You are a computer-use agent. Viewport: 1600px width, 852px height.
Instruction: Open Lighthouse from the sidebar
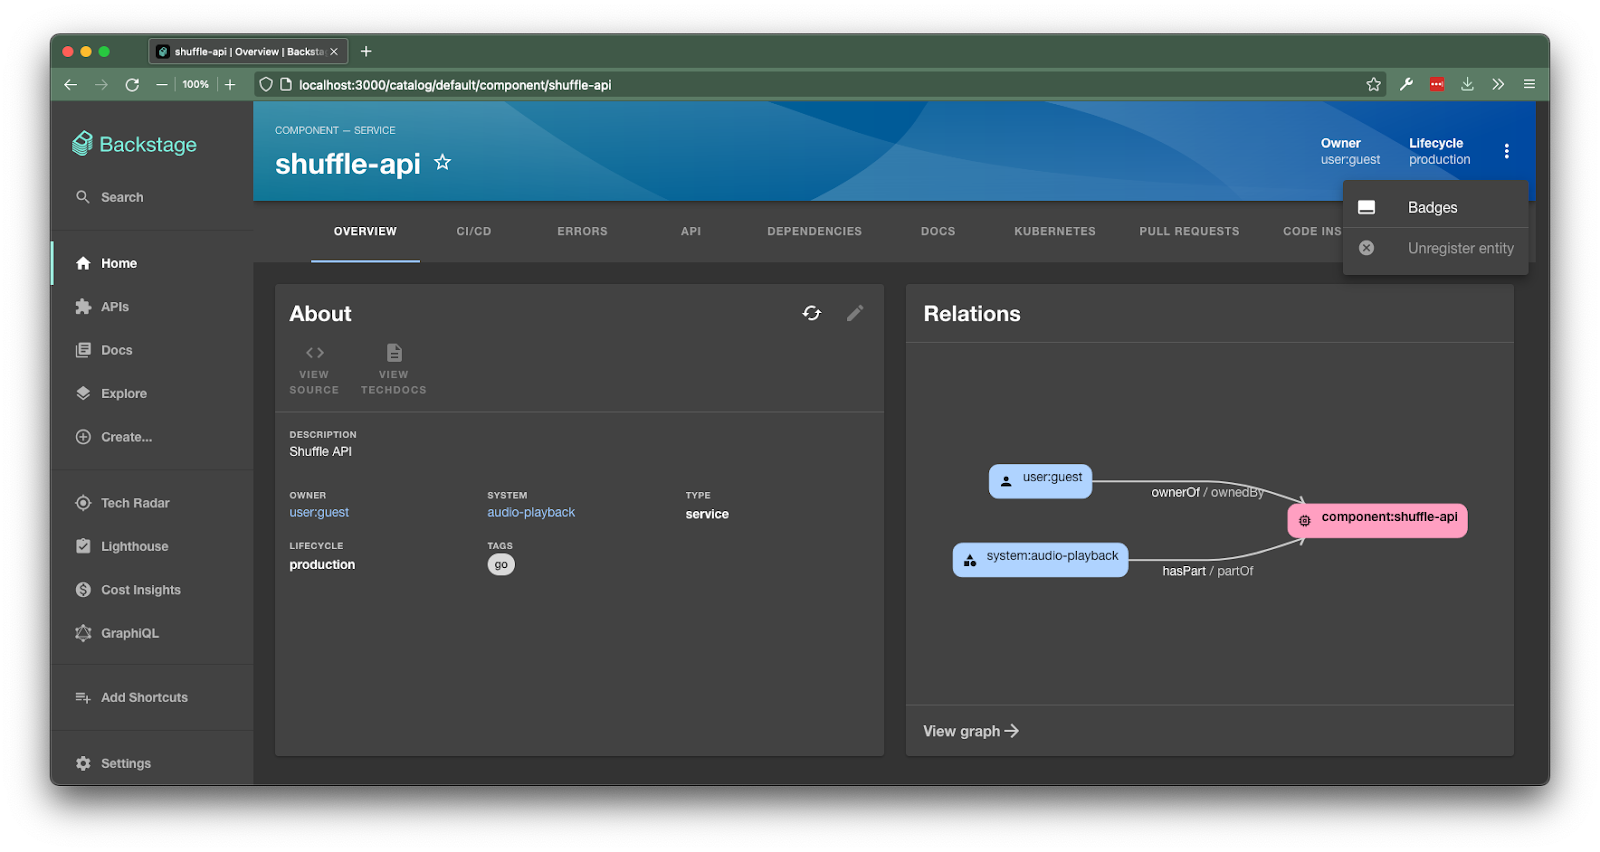click(x=134, y=546)
